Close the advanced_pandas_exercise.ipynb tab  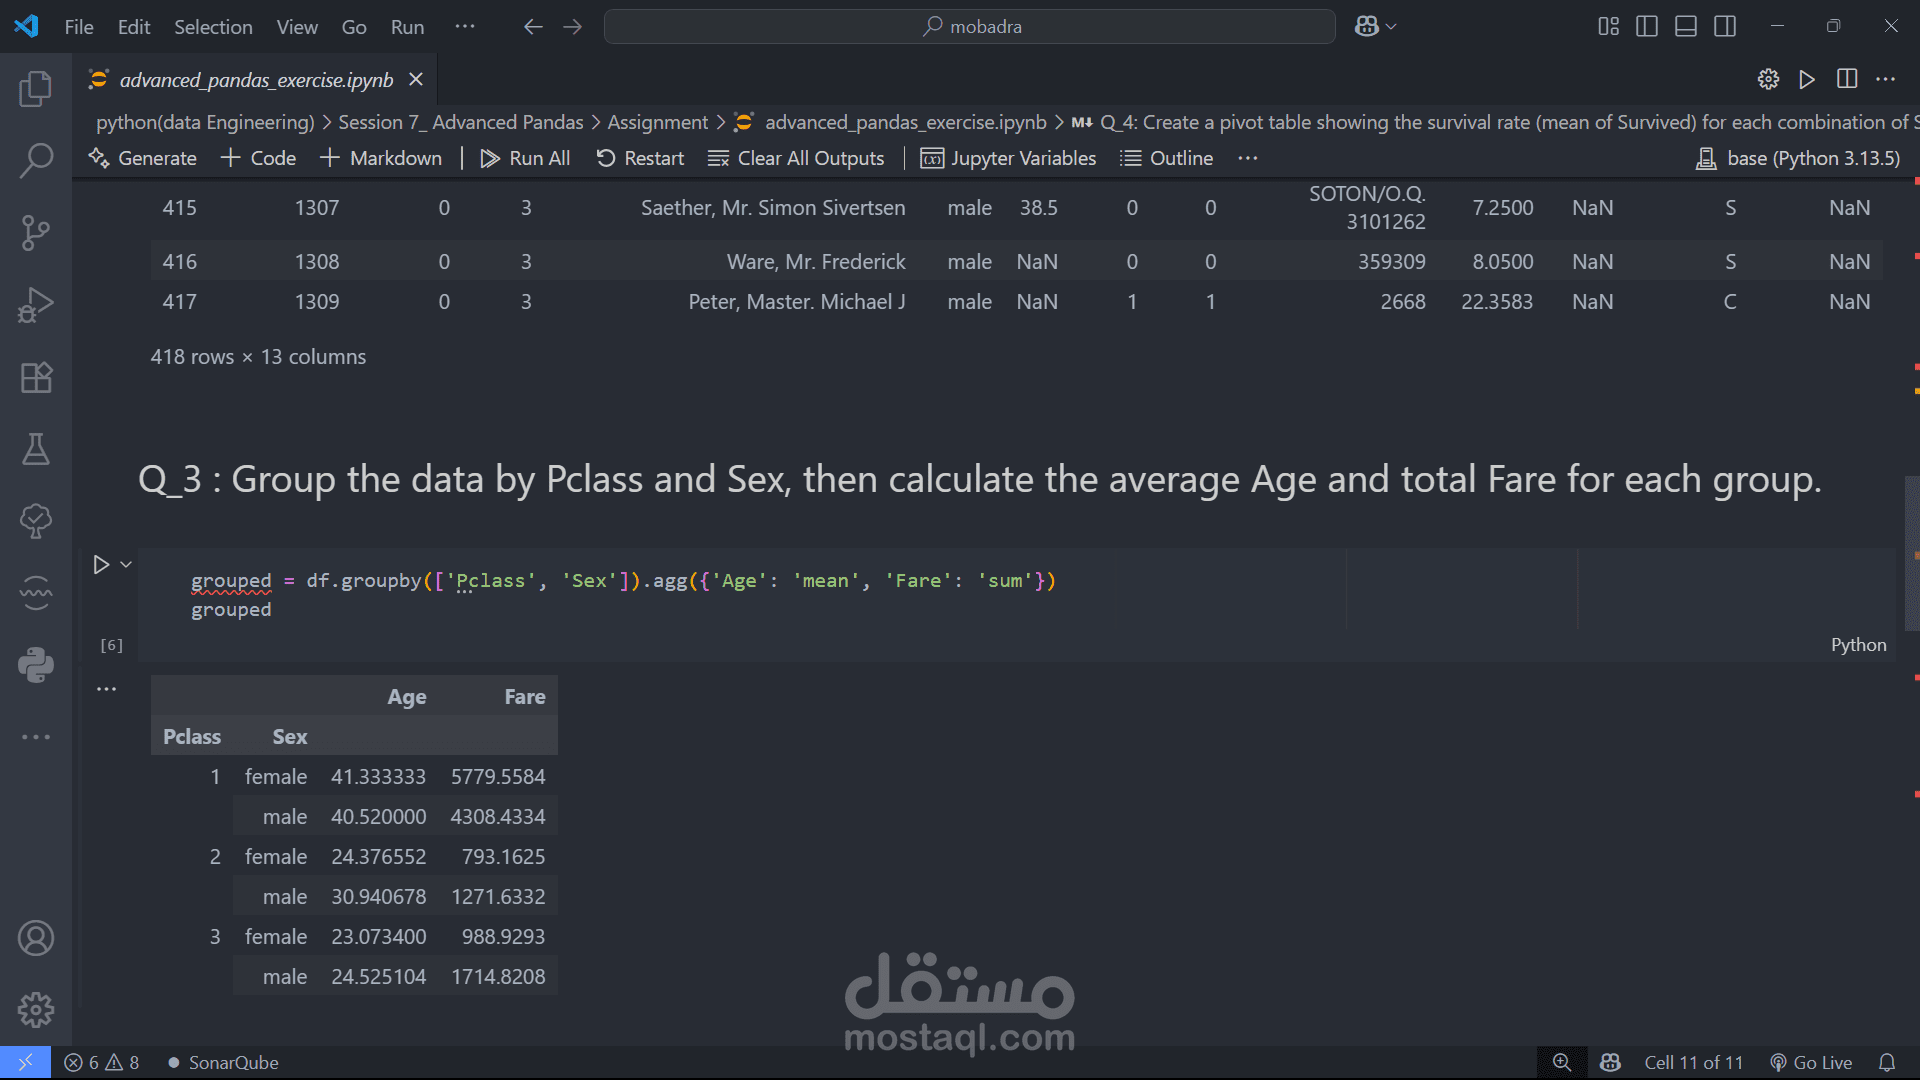click(x=416, y=80)
